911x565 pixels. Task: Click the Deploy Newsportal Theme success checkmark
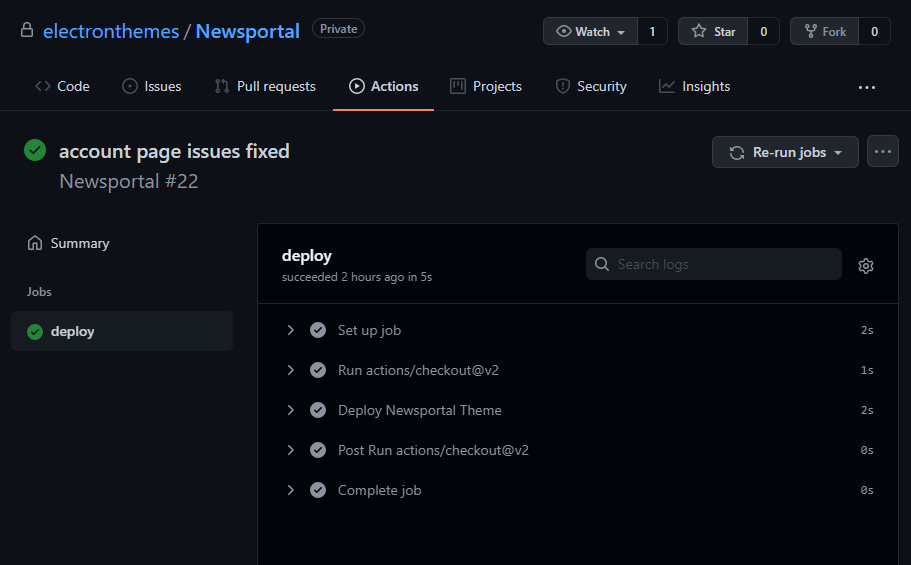(318, 410)
